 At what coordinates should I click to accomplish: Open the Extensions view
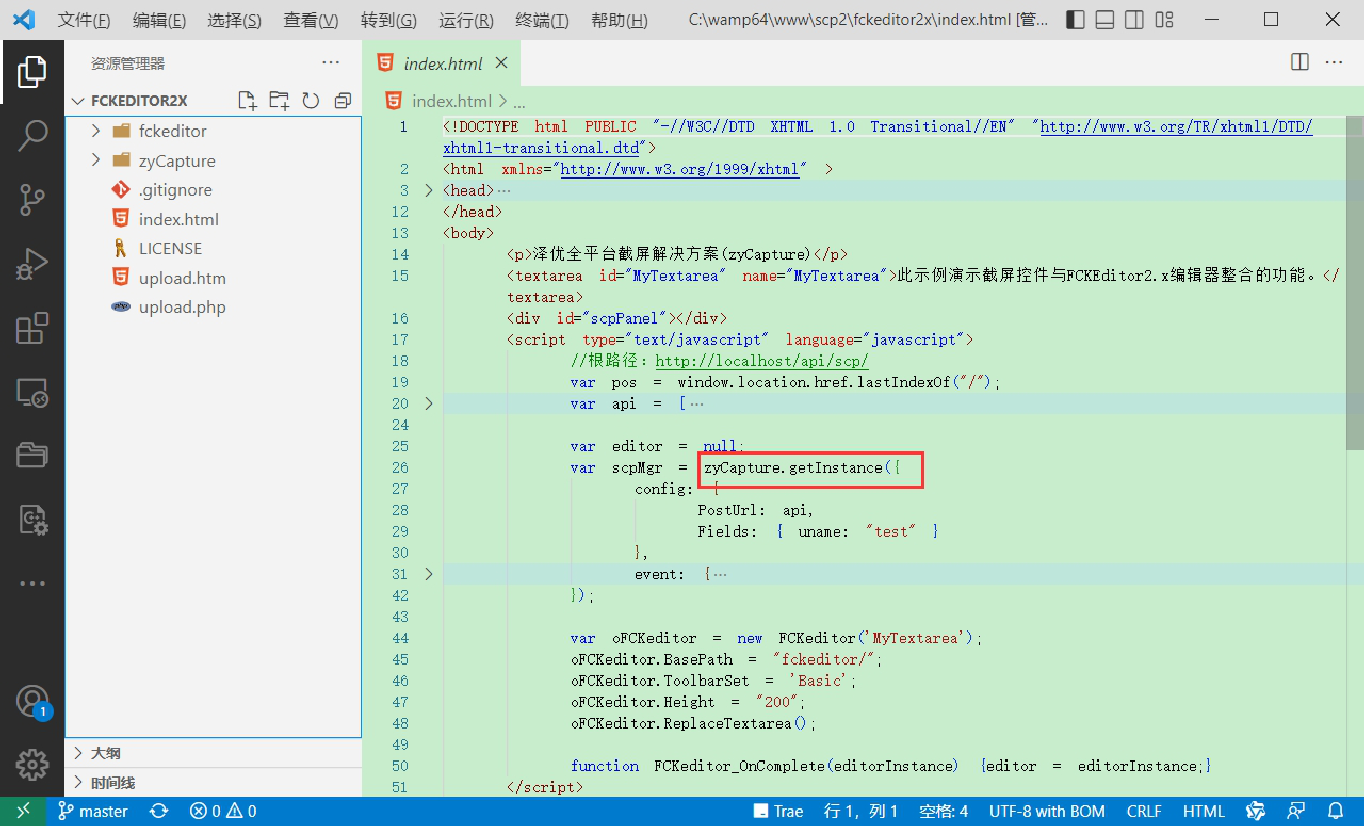click(x=32, y=328)
